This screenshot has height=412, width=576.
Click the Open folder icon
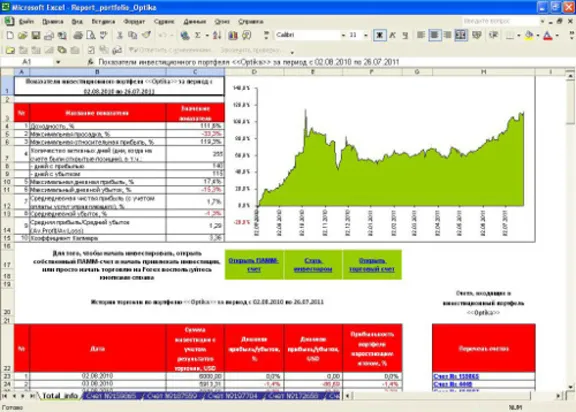(23, 35)
